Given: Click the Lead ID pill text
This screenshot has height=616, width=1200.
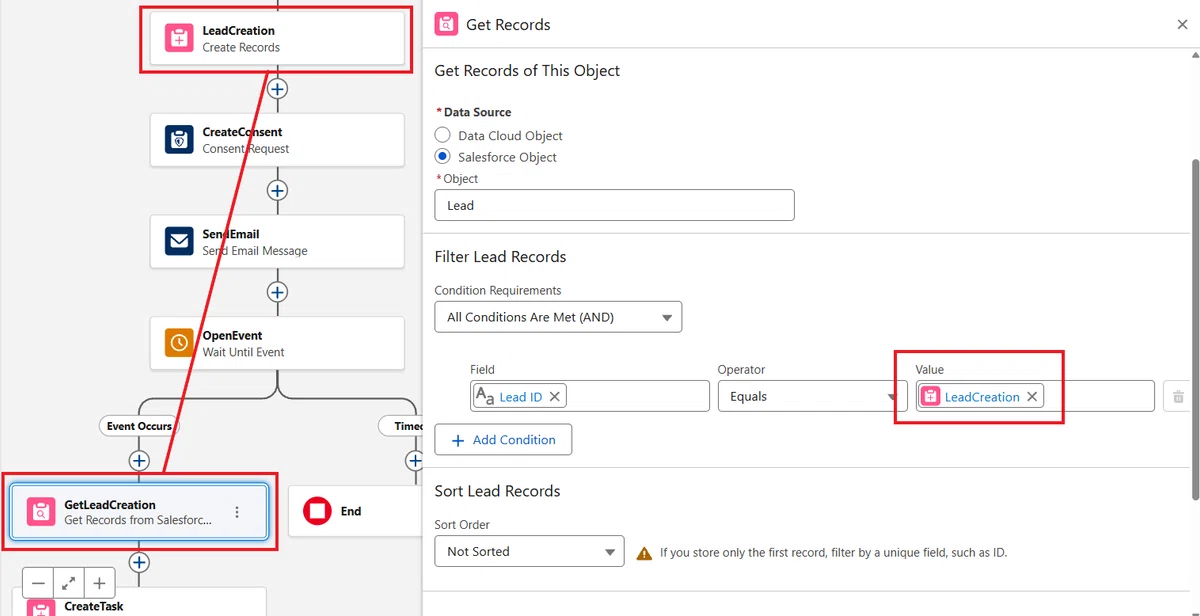Looking at the screenshot, I should click(521, 397).
